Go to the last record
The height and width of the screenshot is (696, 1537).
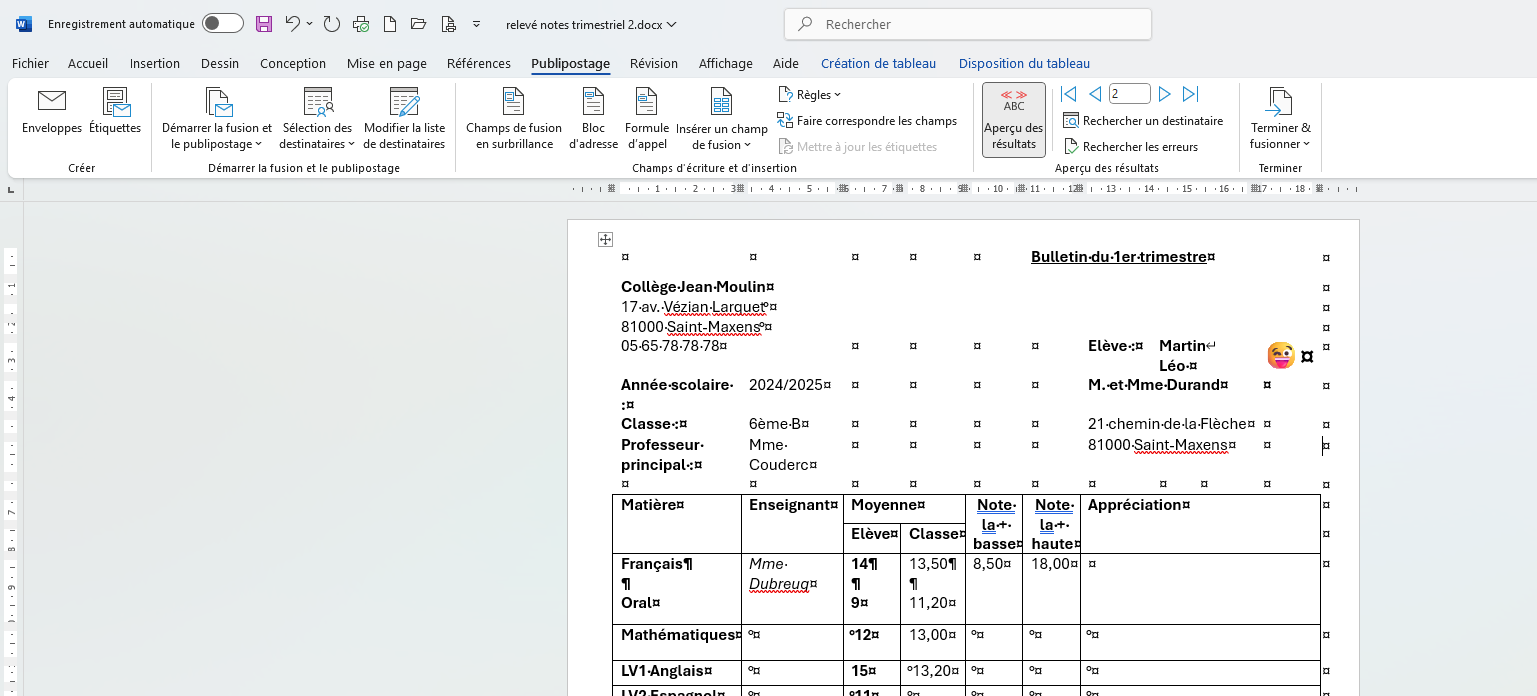[1190, 94]
